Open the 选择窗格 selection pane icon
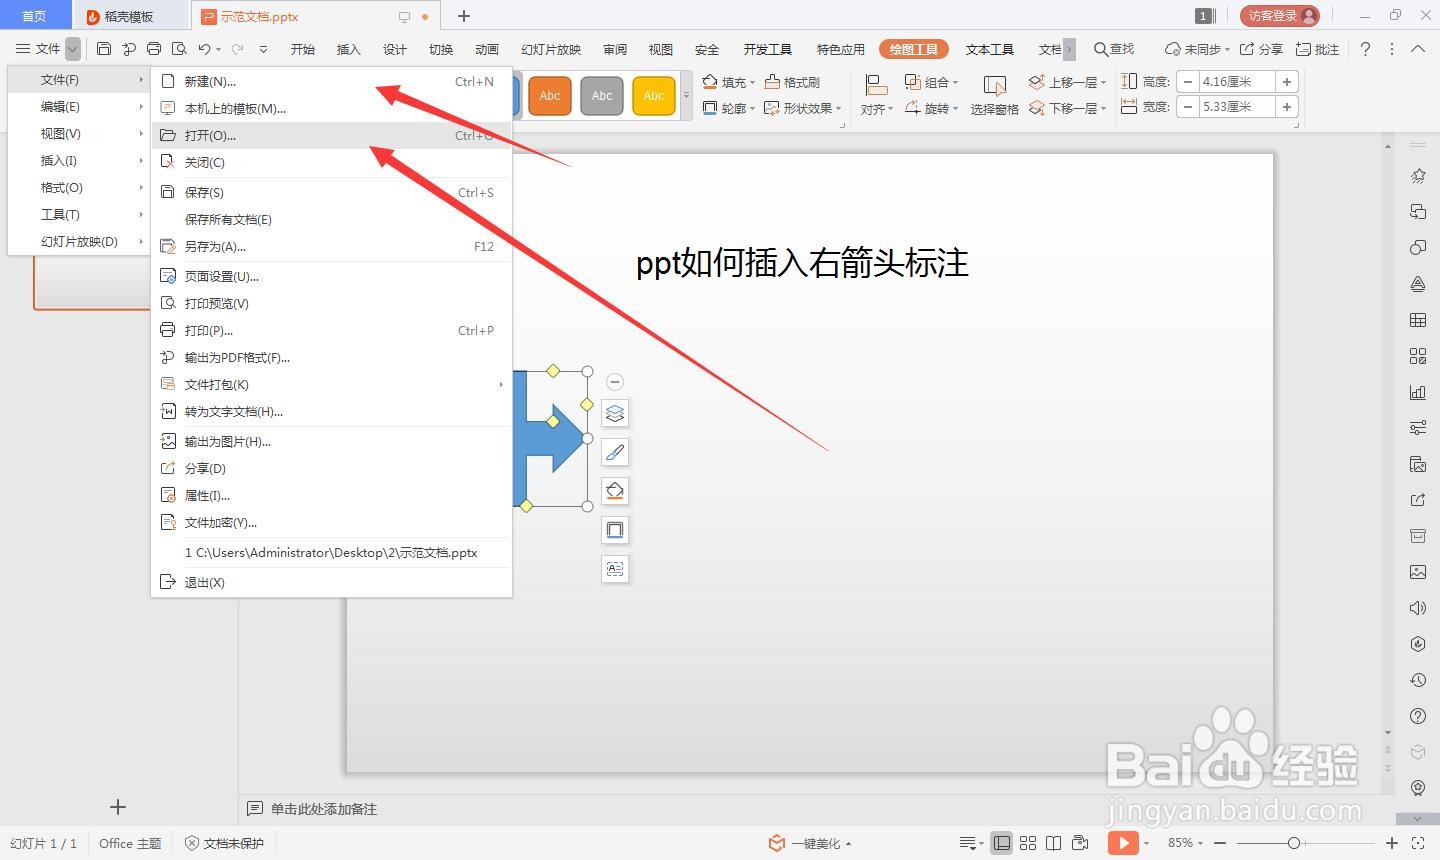This screenshot has height=860, width=1440. tap(994, 95)
